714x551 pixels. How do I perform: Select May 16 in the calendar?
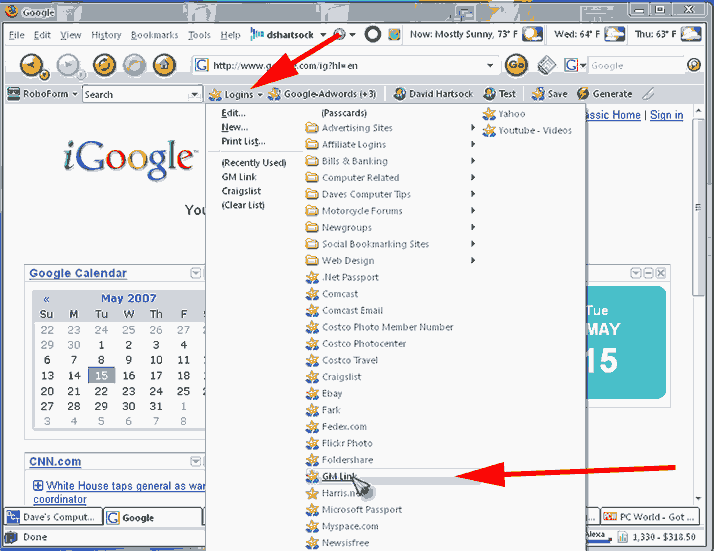(x=129, y=376)
